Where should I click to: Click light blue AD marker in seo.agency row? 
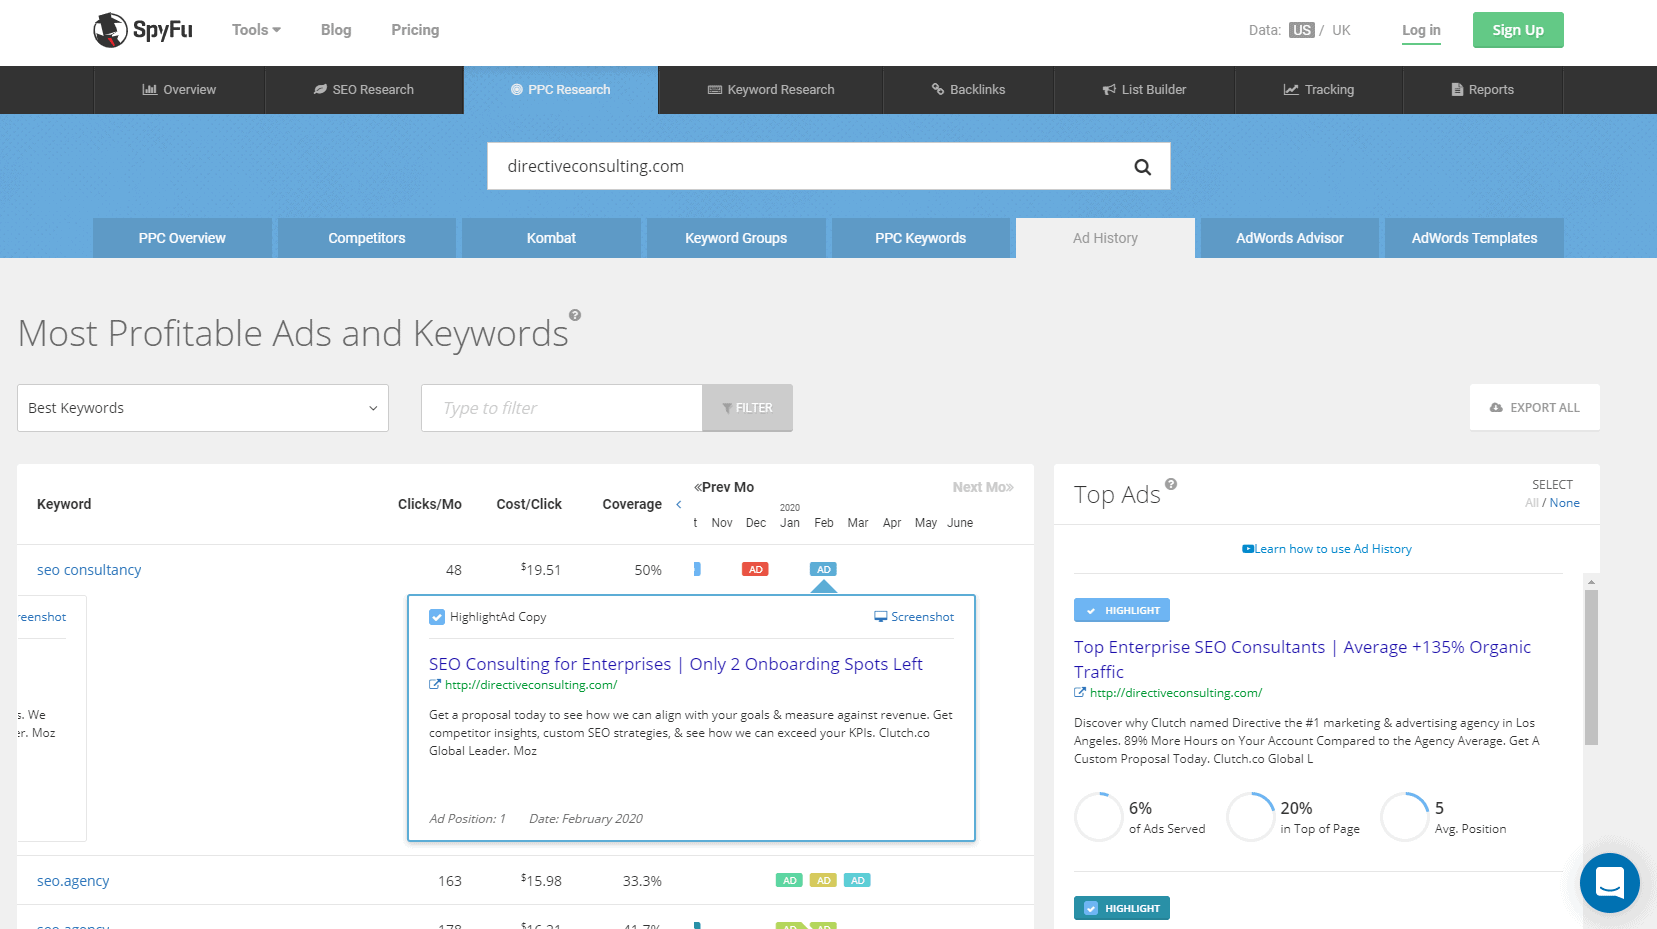click(857, 880)
